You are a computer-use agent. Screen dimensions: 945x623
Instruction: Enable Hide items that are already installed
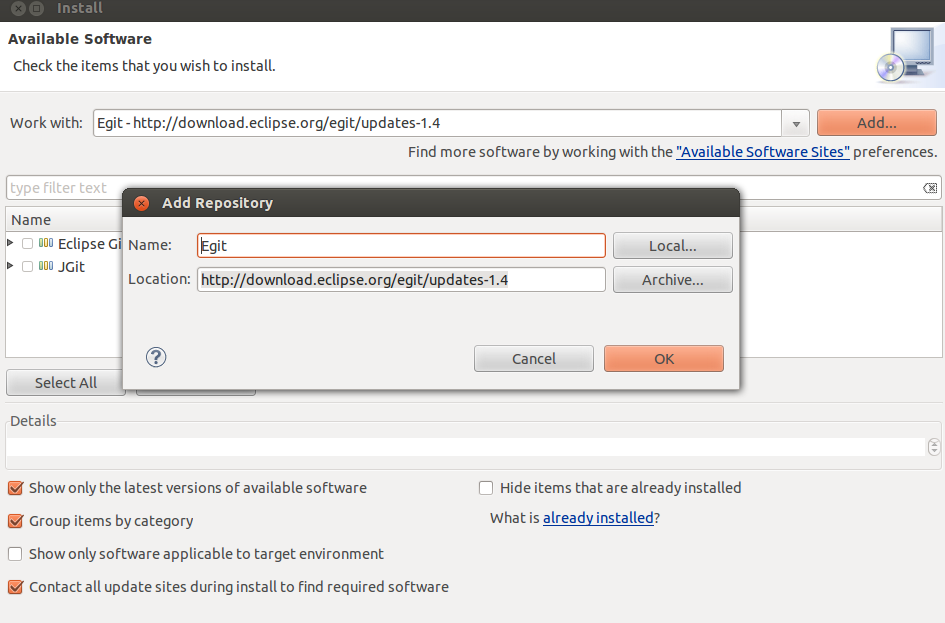pyautogui.click(x=486, y=487)
